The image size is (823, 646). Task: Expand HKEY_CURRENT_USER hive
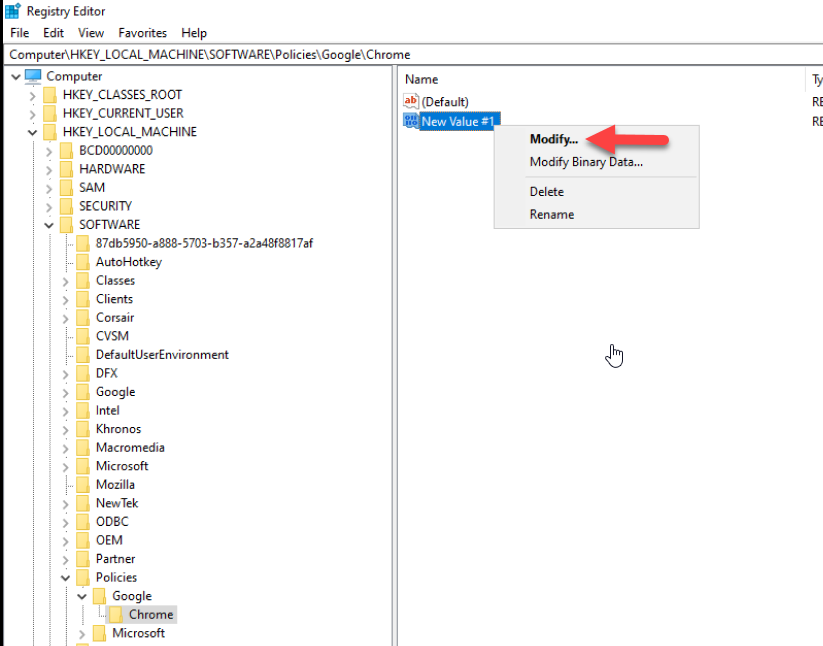(33, 114)
